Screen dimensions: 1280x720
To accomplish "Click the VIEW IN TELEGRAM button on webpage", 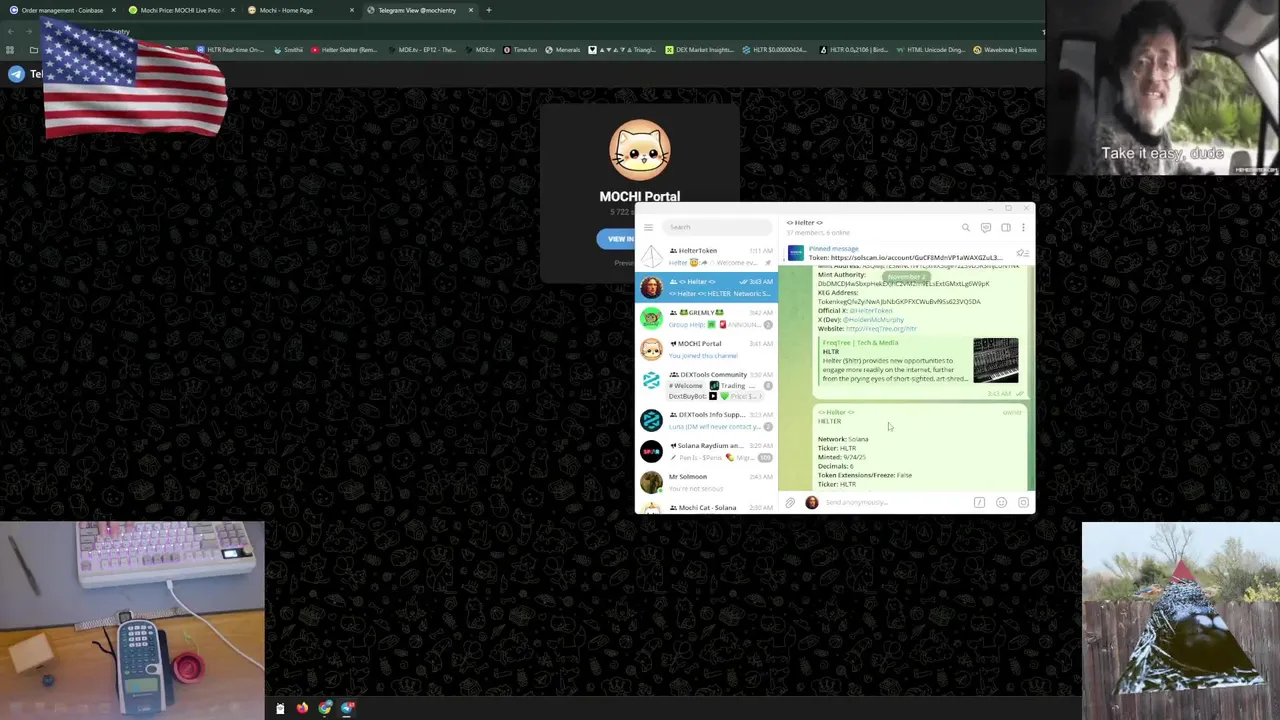I will point(615,238).
